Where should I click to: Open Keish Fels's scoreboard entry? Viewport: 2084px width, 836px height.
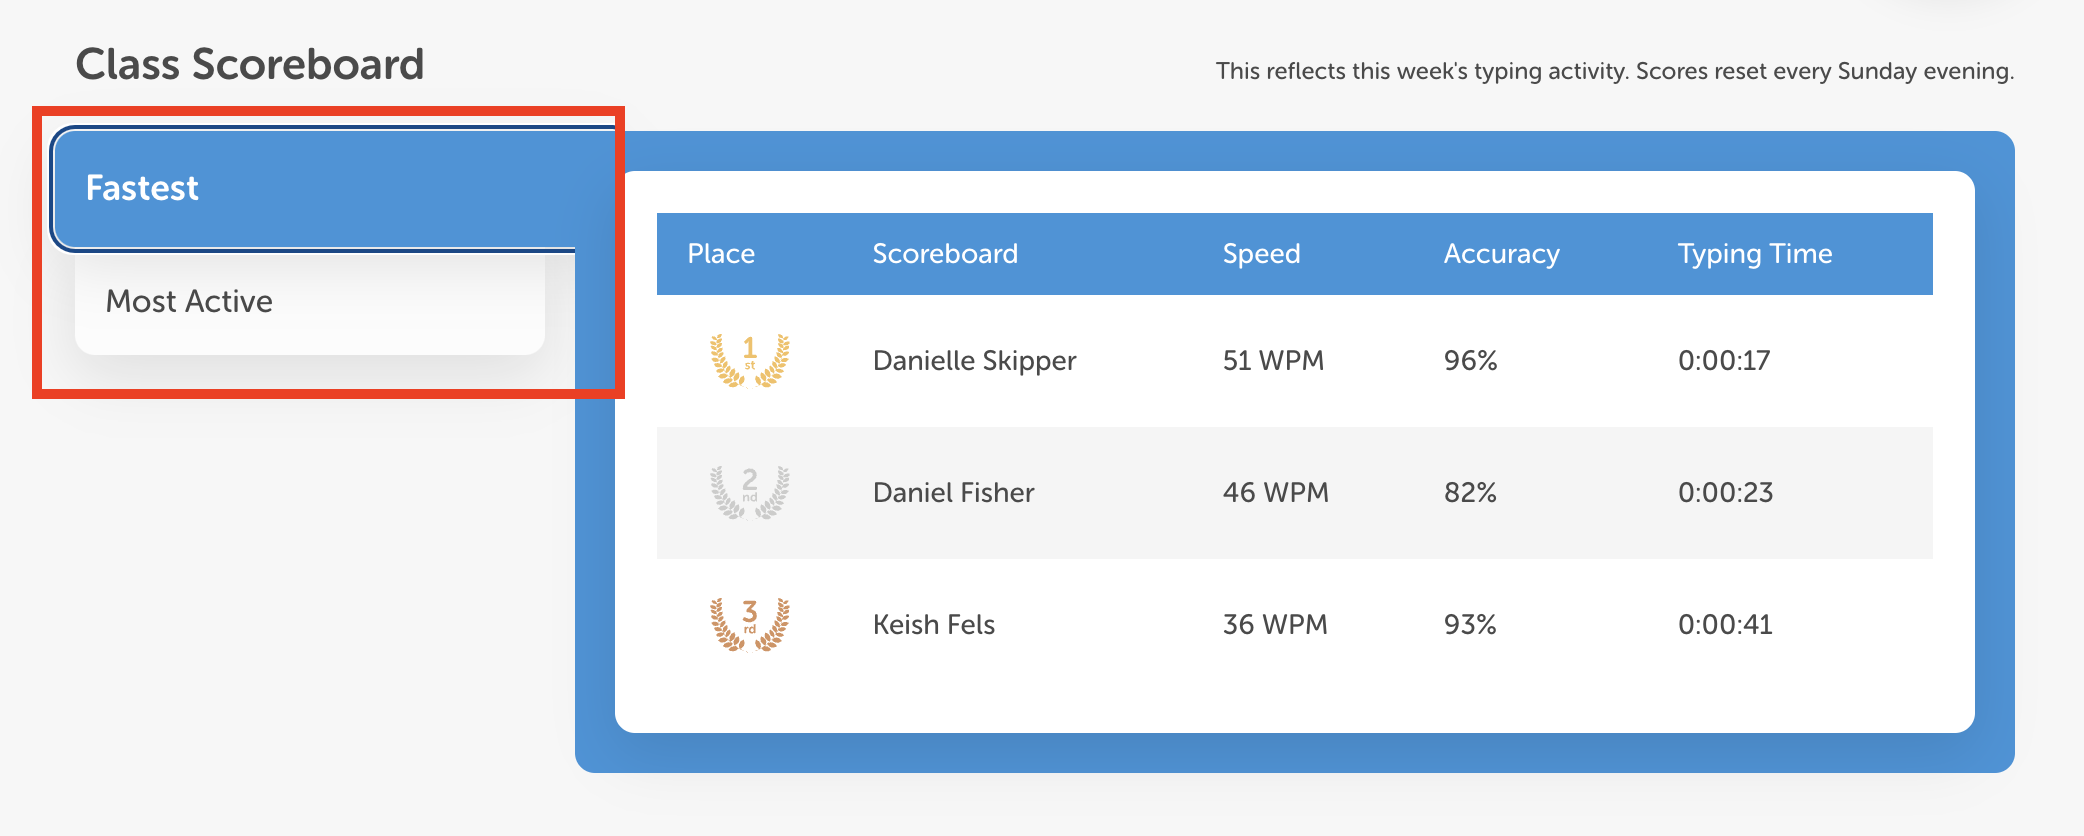click(x=933, y=624)
